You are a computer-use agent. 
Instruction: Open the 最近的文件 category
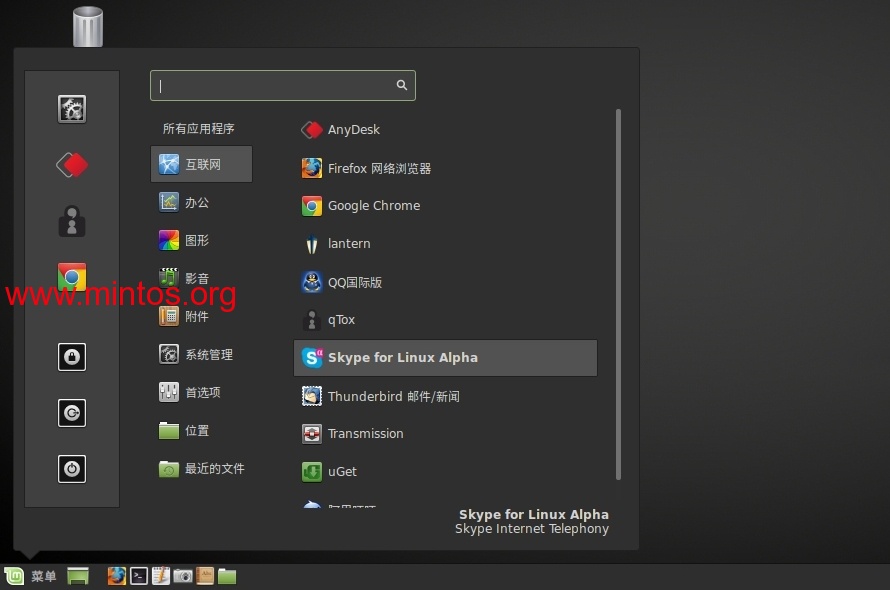(x=201, y=468)
